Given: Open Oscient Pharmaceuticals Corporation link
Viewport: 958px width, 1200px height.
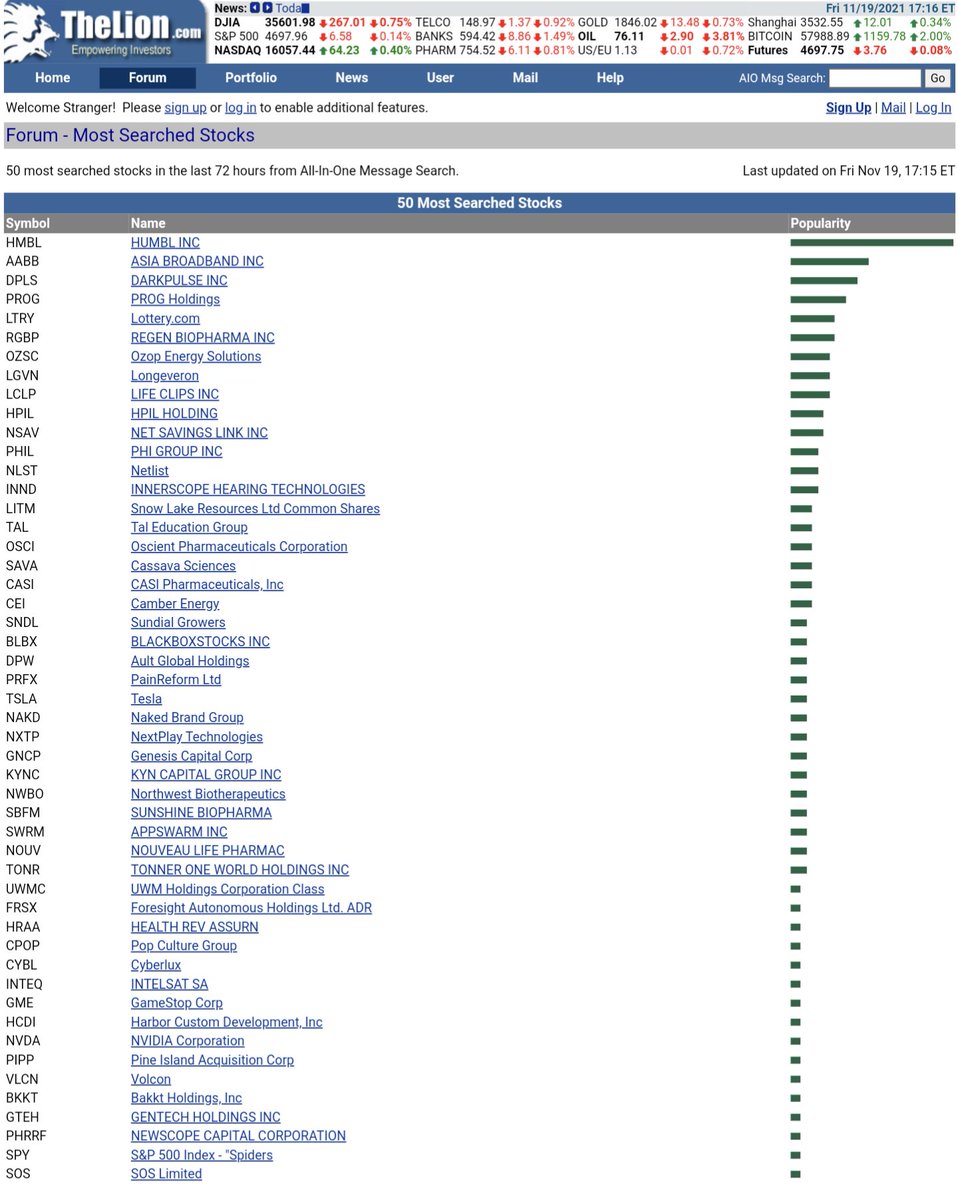Looking at the screenshot, I should pos(239,547).
